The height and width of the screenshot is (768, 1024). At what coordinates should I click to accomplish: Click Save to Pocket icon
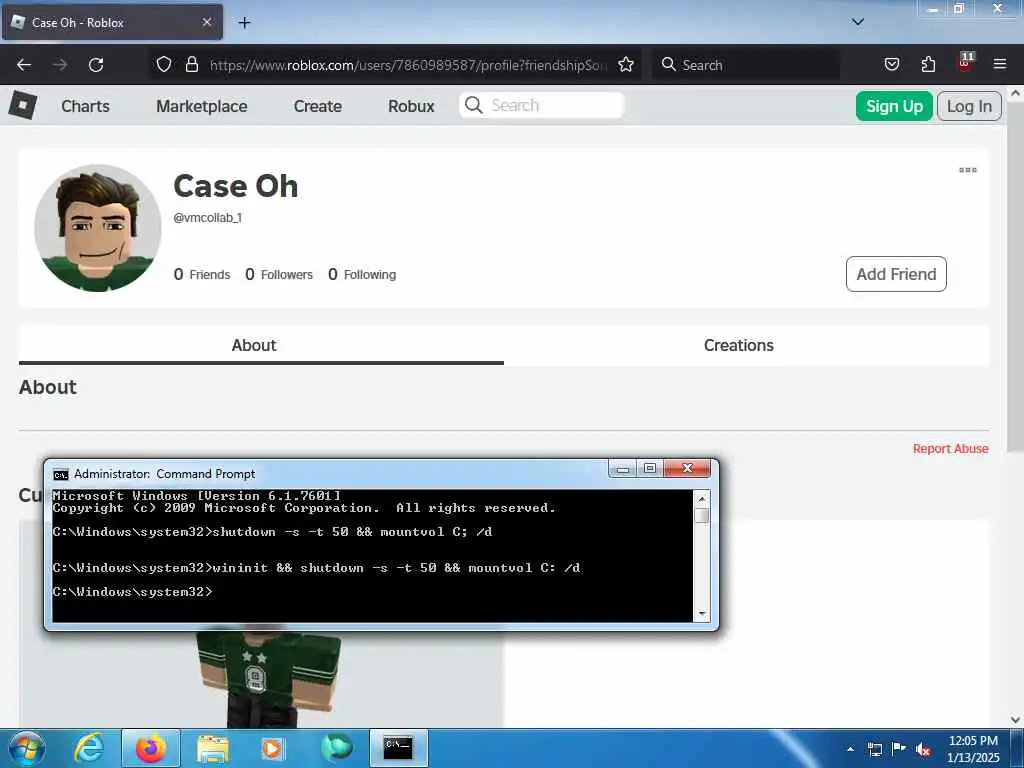tap(891, 64)
